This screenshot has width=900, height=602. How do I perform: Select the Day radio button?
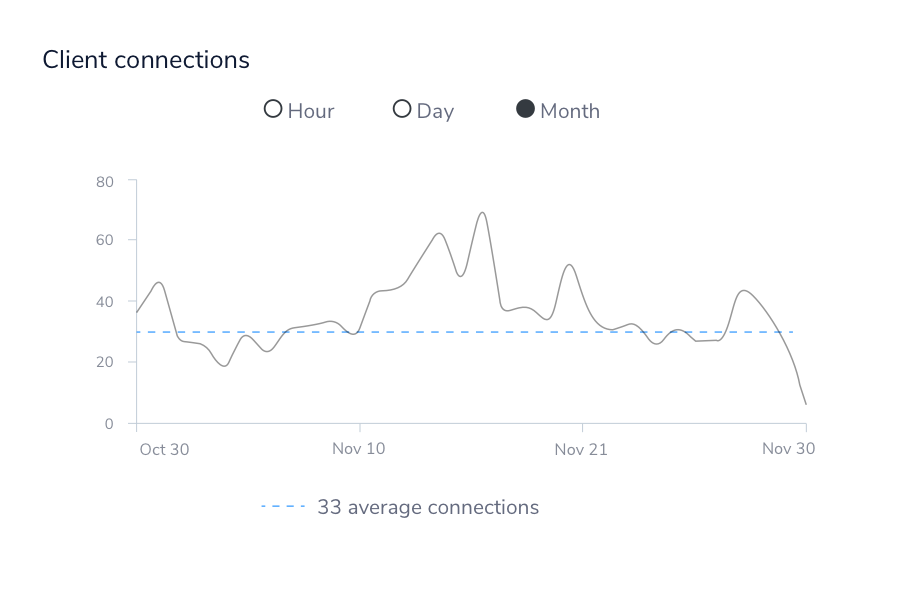402,109
